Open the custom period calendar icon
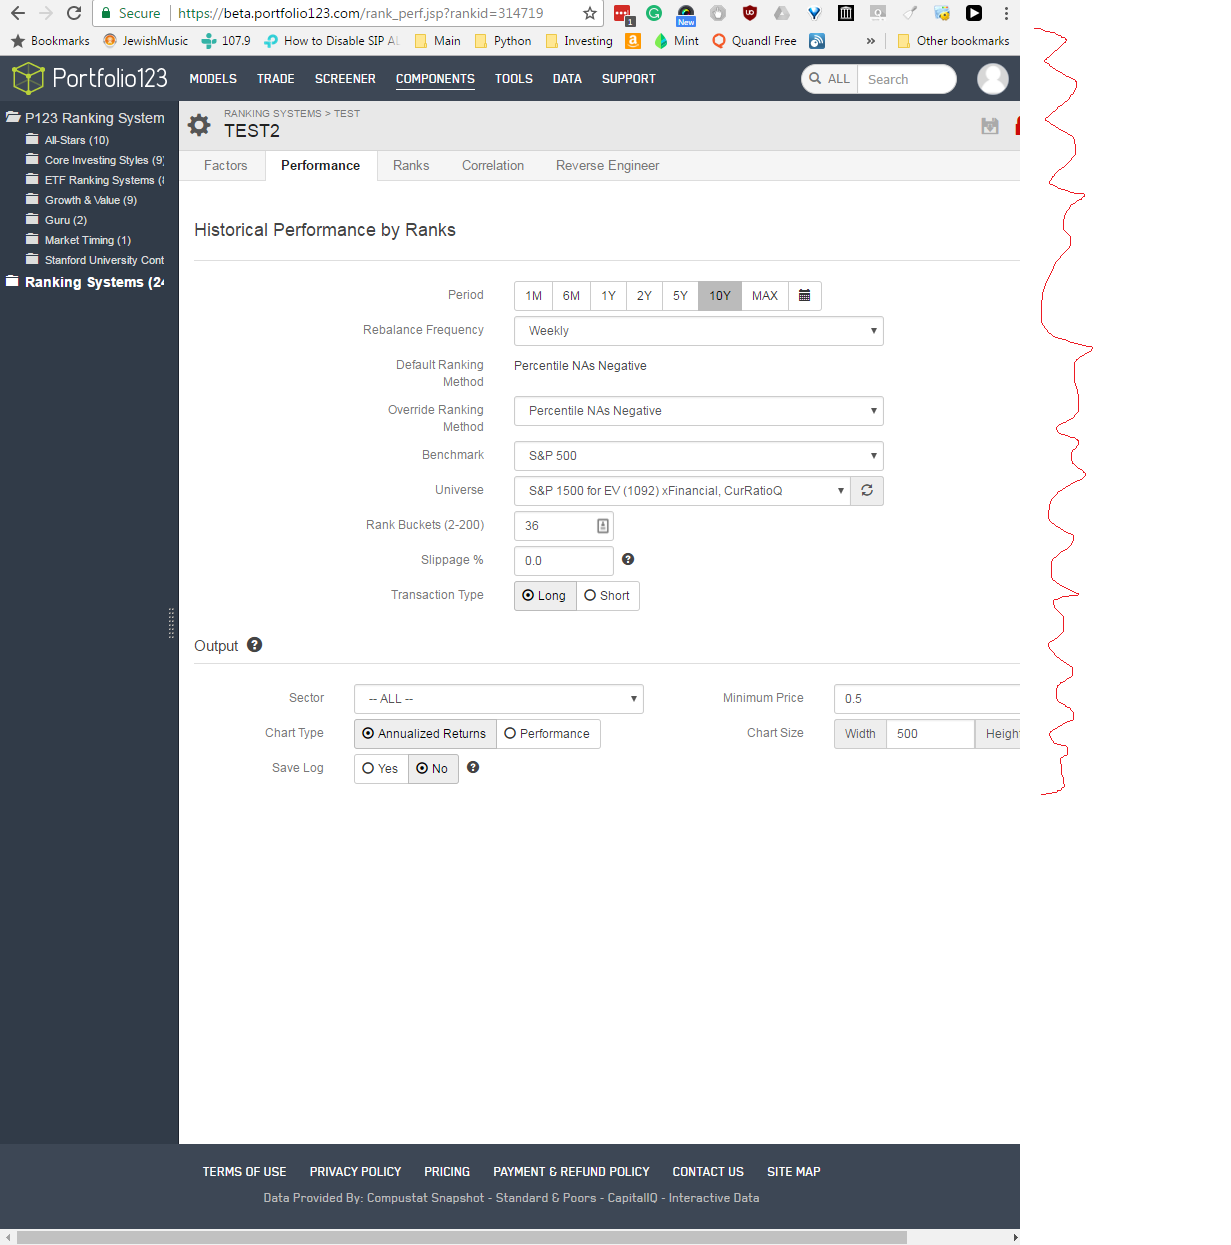1231x1245 pixels. click(x=805, y=296)
